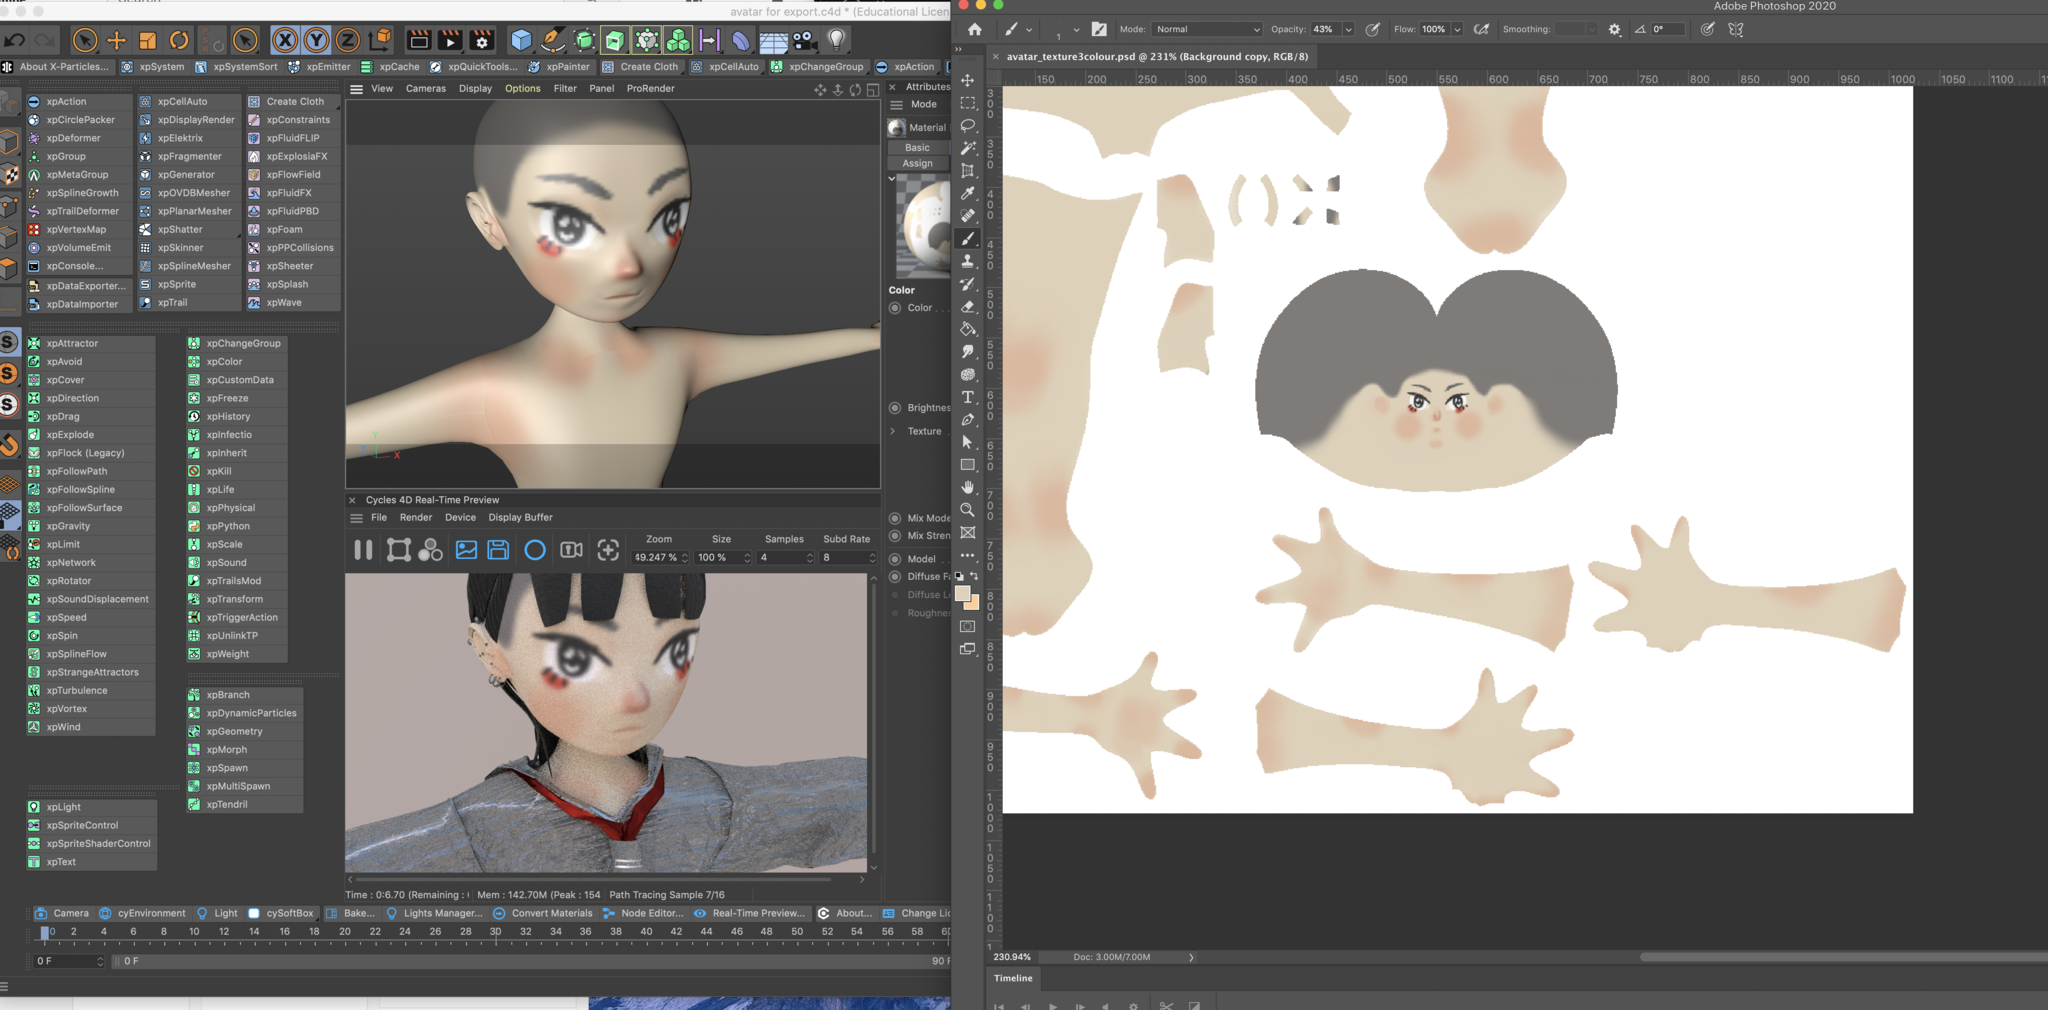
Task: Open the brush preset picker arrow
Action: [1076, 30]
